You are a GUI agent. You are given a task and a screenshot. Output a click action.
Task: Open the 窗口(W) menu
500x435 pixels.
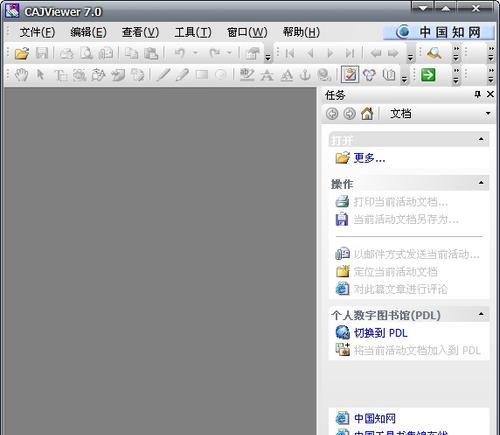click(x=247, y=32)
